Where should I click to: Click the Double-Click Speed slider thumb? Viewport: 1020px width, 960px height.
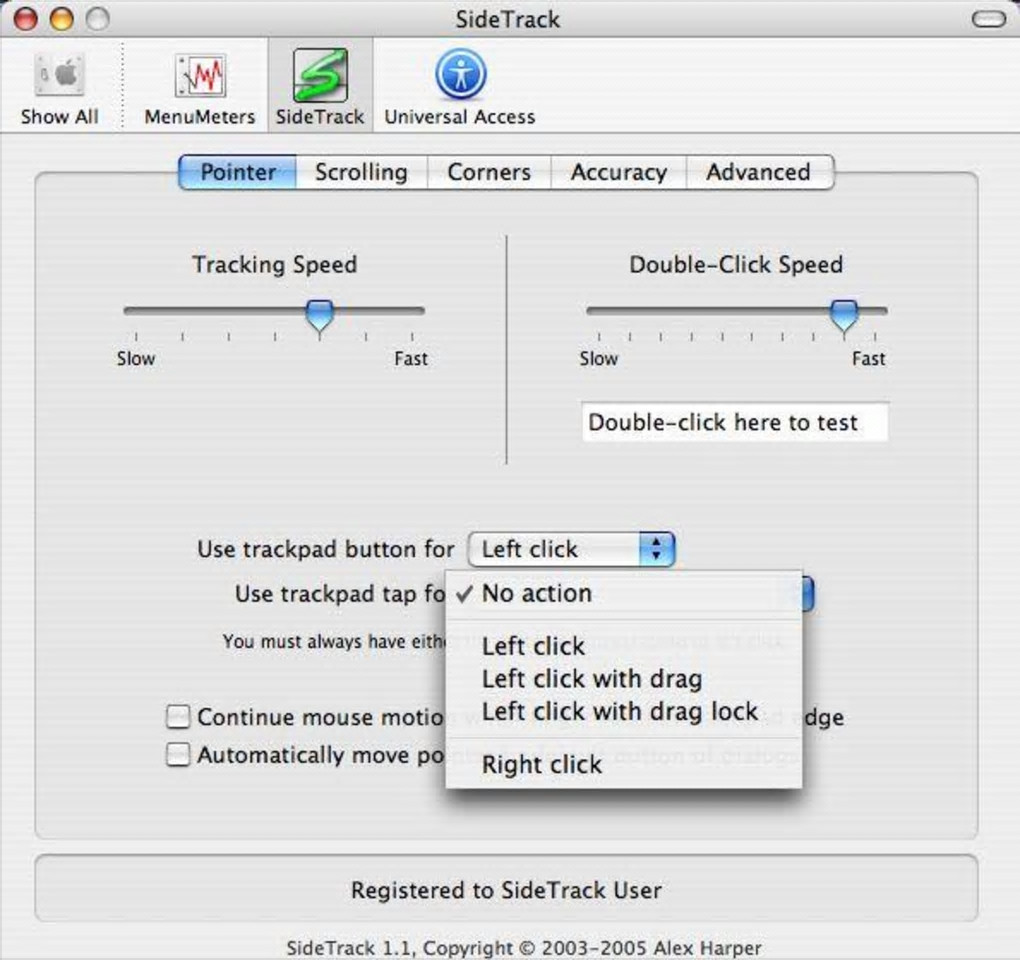pos(844,317)
